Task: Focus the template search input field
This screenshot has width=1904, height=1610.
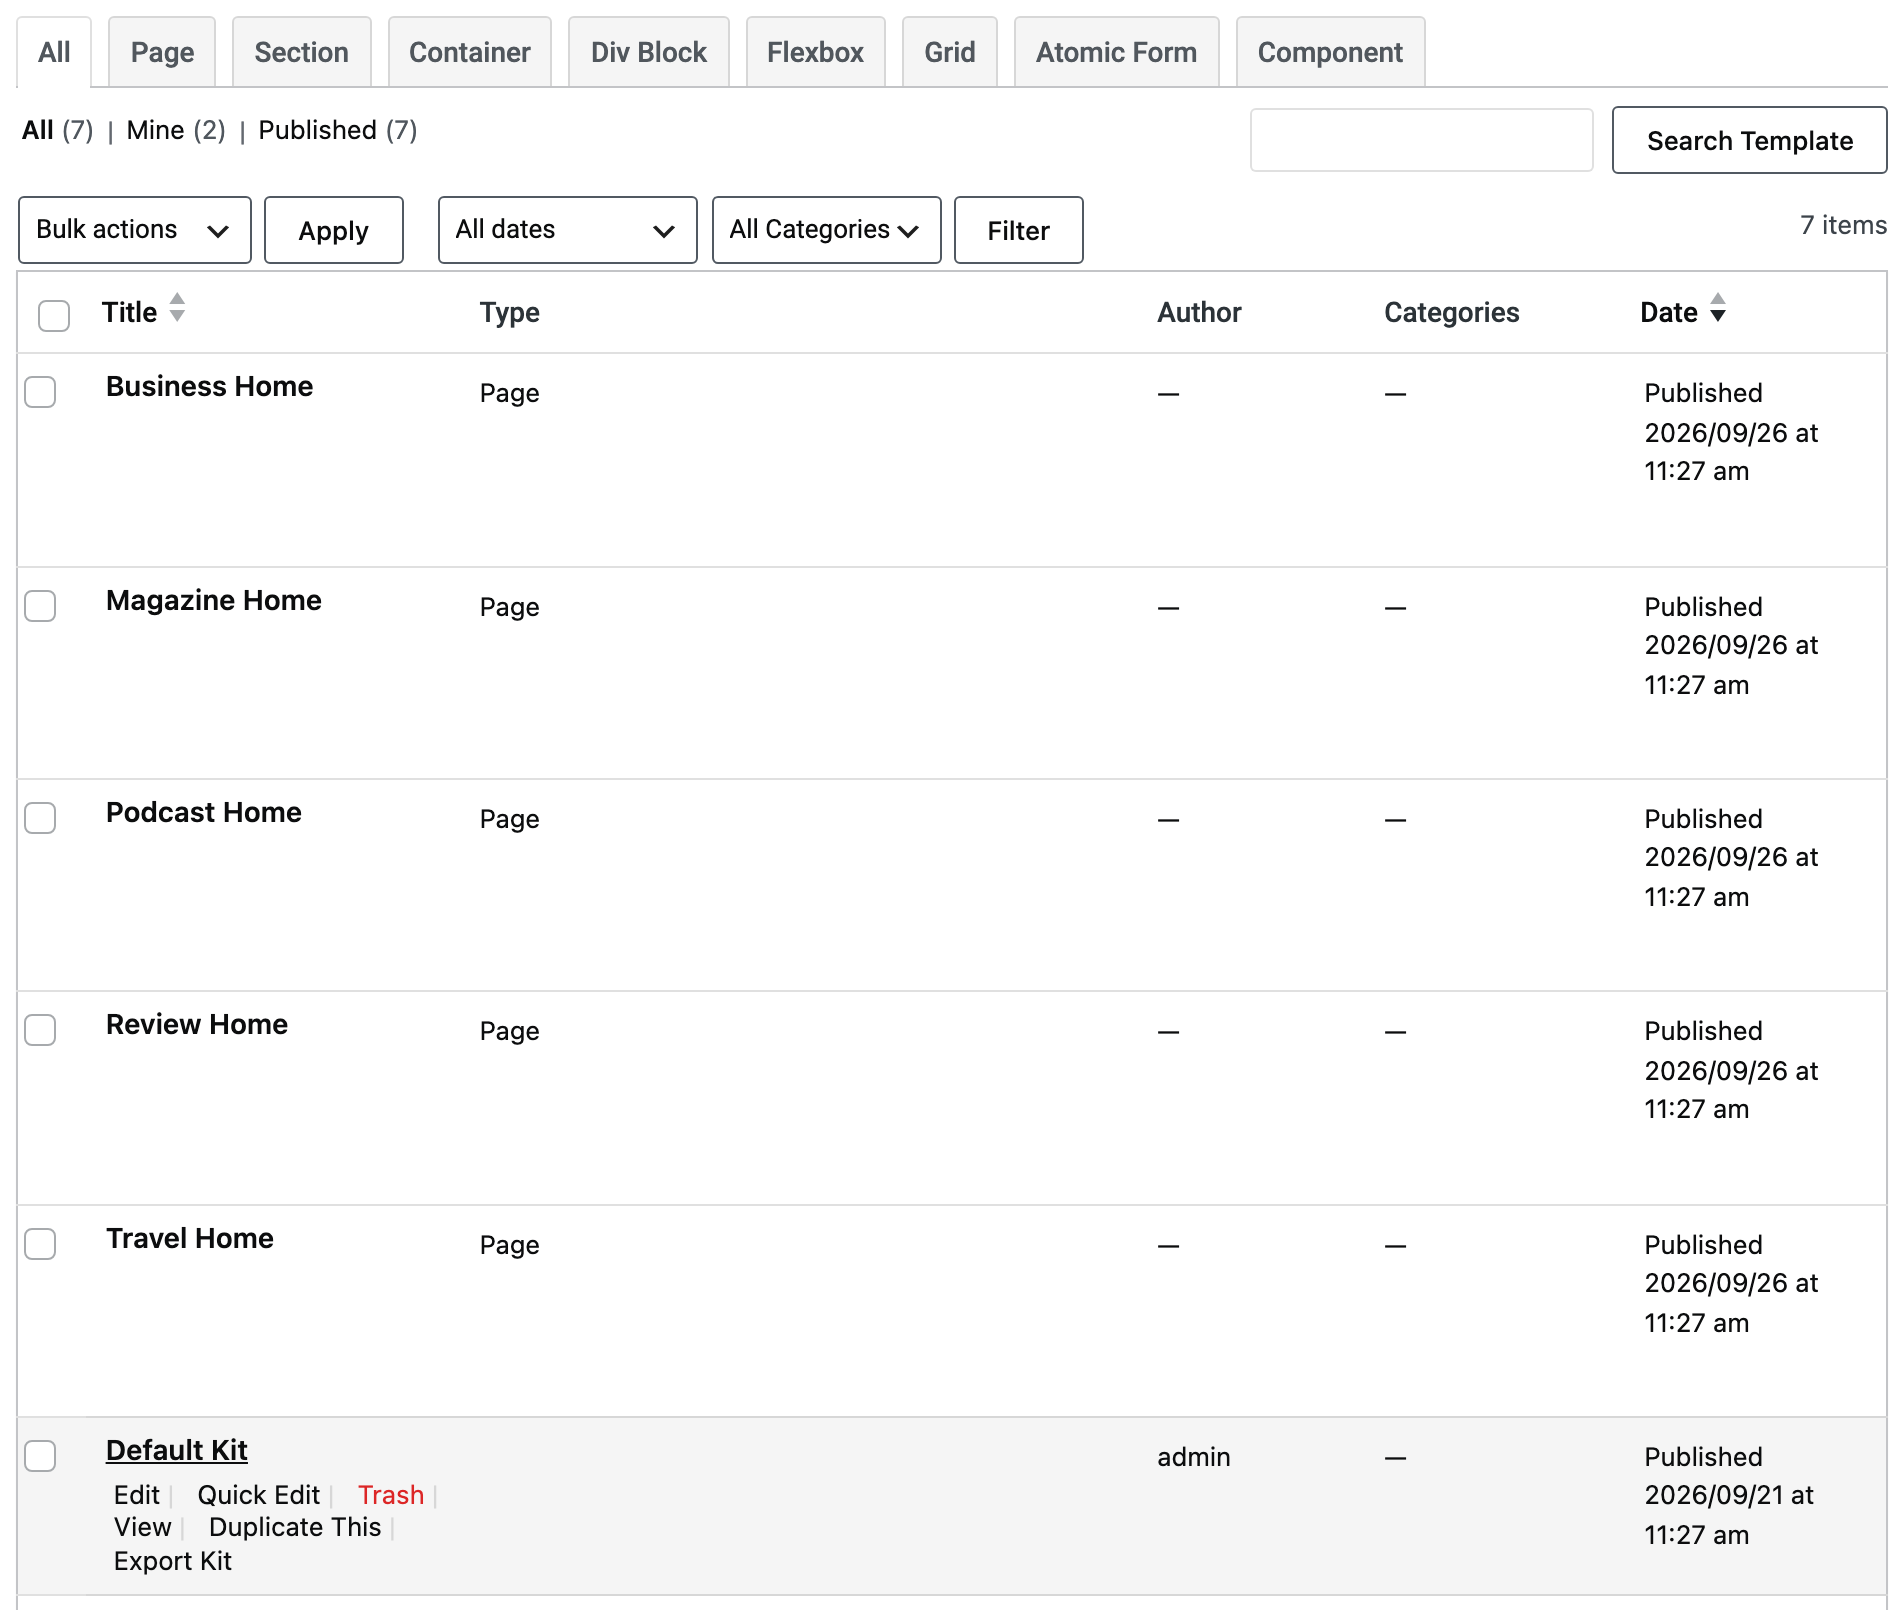Action: (x=1422, y=140)
